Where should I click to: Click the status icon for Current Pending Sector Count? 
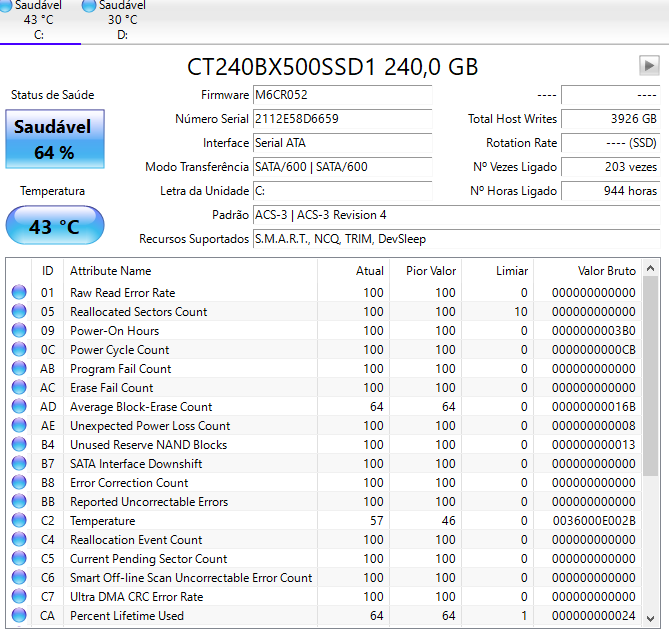[19, 558]
